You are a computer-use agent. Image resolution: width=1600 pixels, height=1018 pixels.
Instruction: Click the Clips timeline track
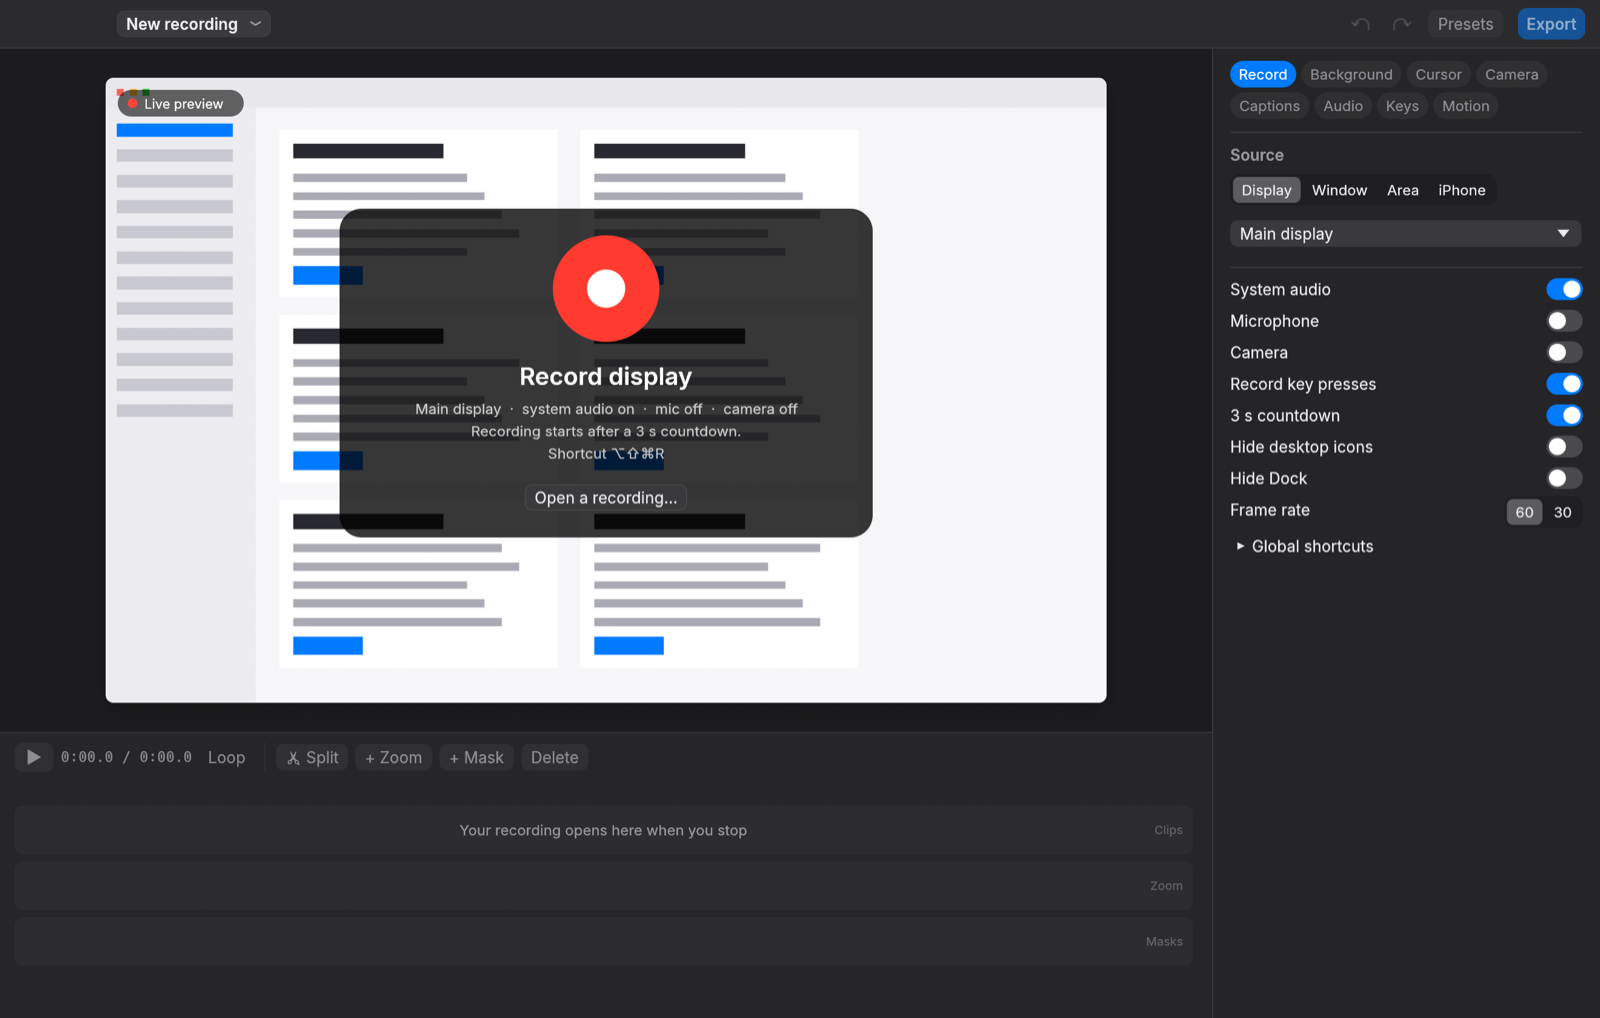604,830
